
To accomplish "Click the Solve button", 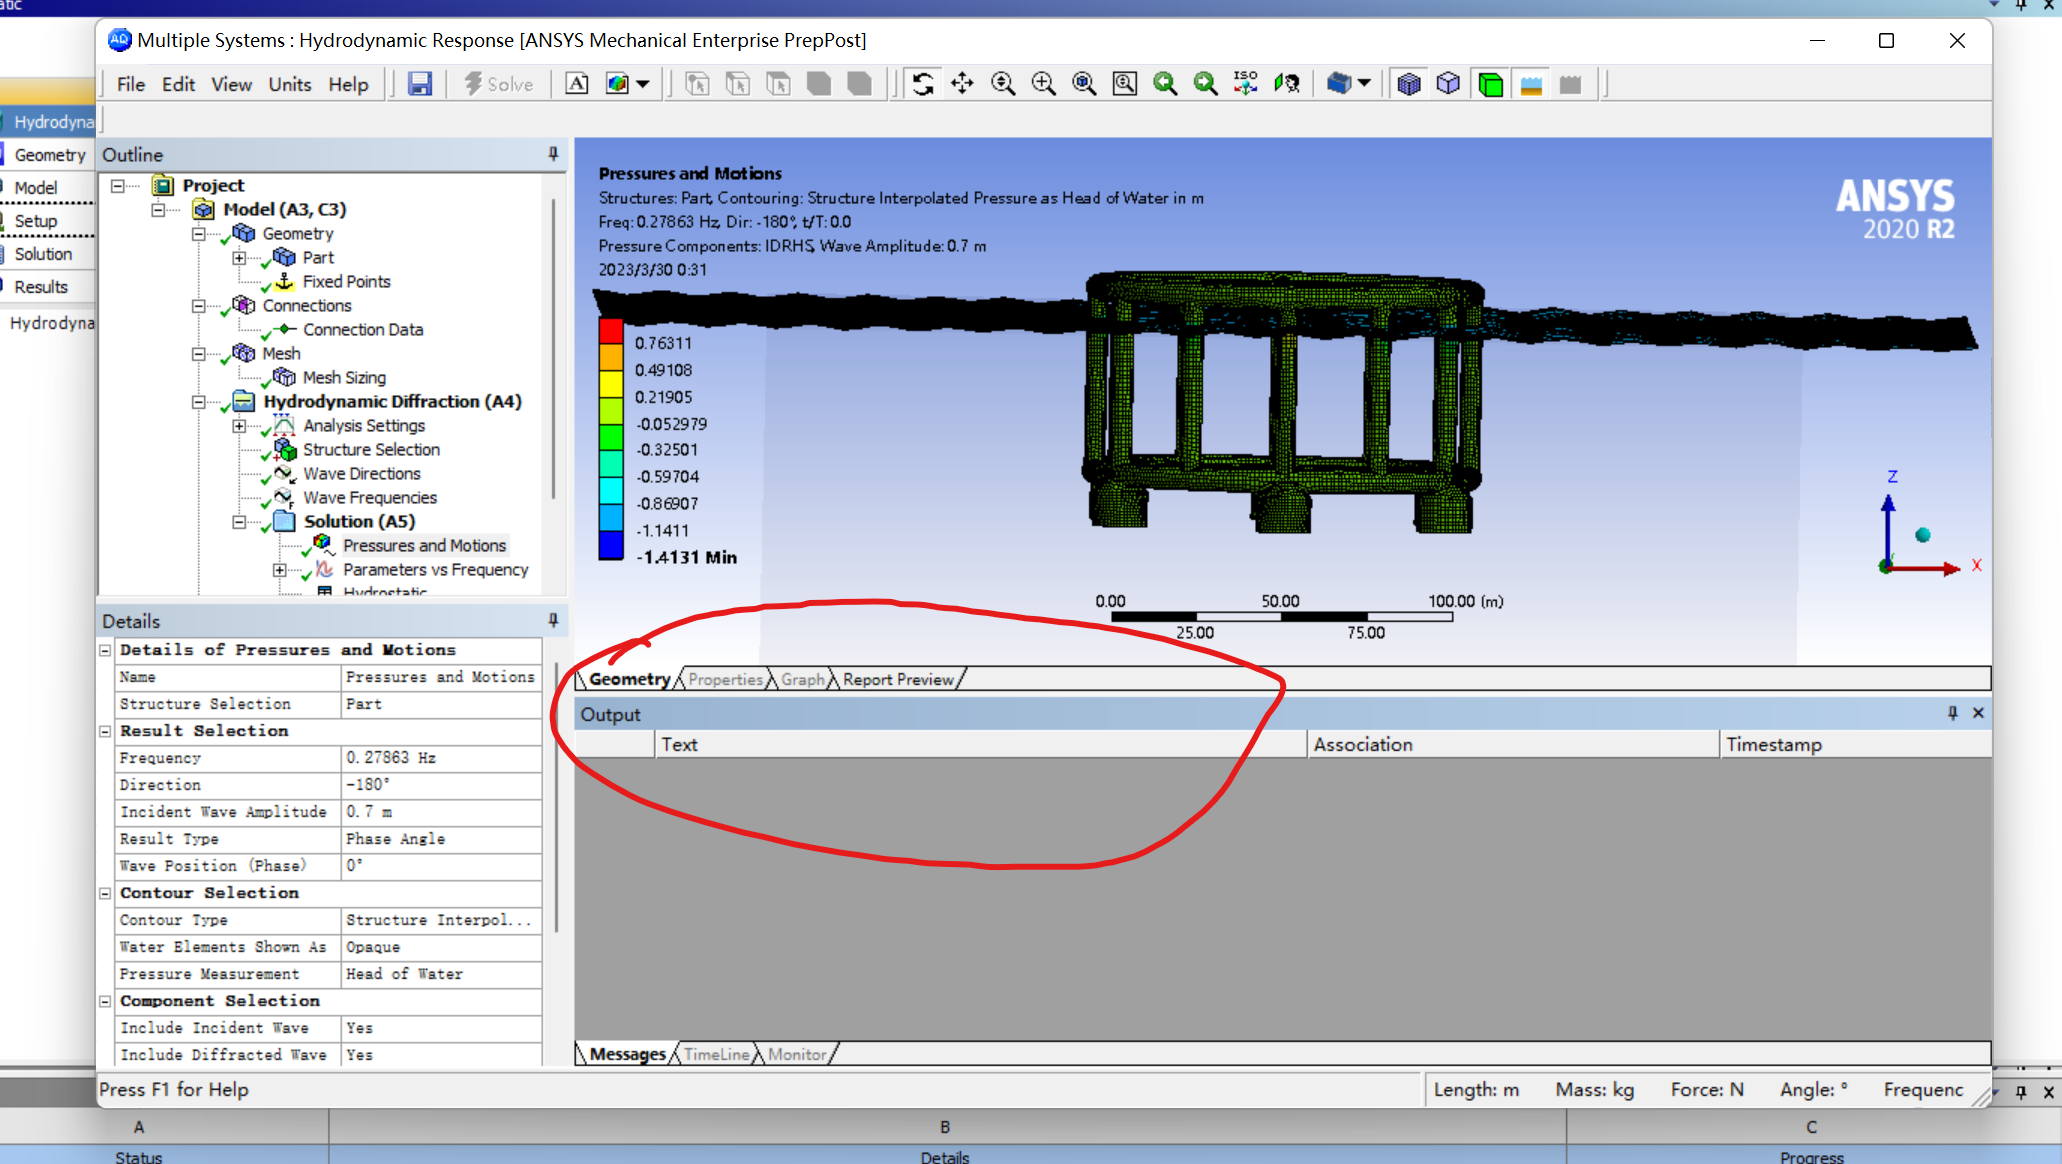I will click(x=498, y=84).
